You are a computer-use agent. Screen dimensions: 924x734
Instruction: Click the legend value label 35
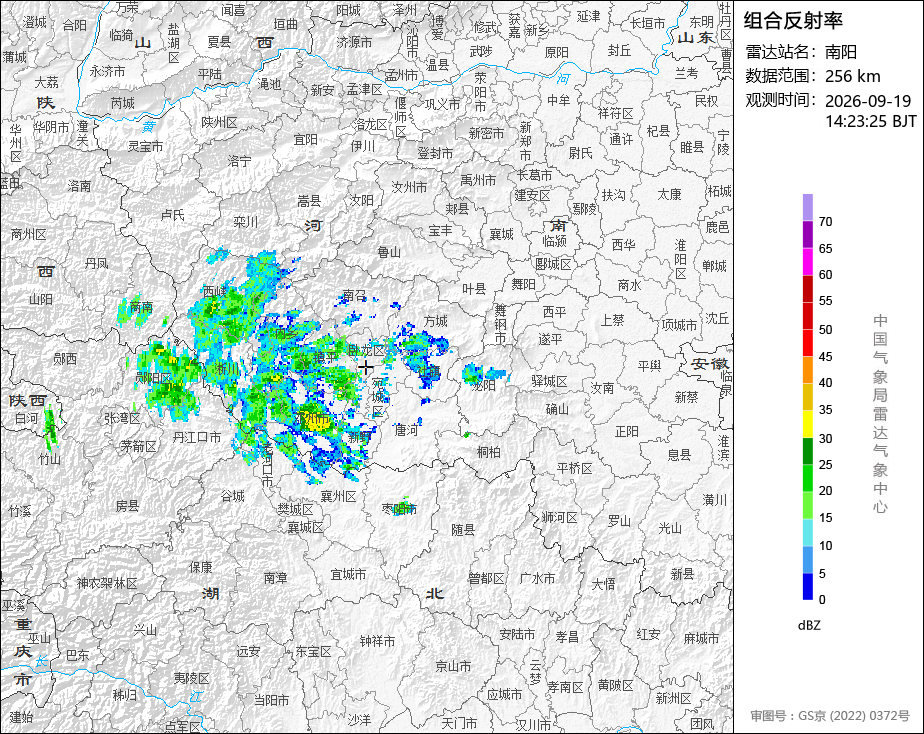(x=826, y=410)
